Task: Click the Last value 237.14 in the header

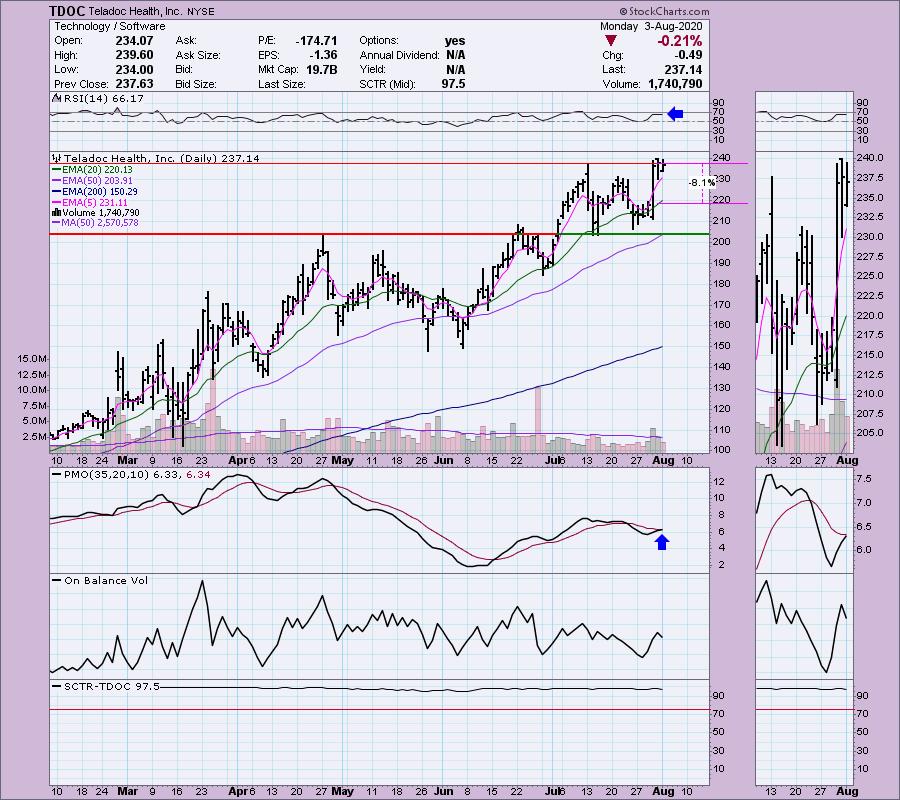Action: [683, 69]
